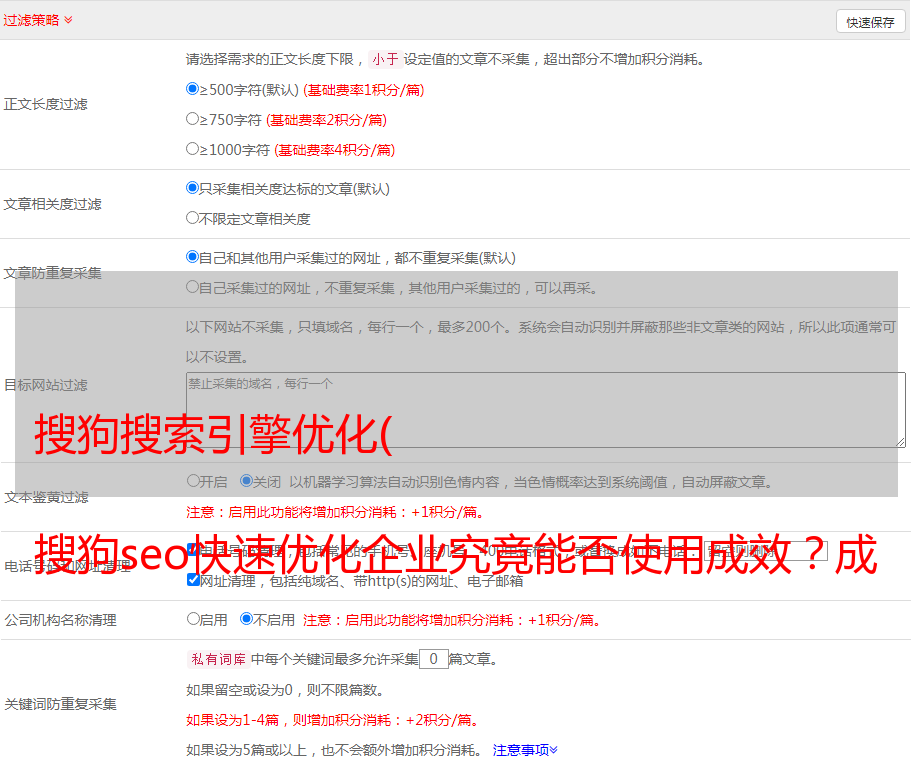Image resolution: width=912 pixels, height=768 pixels.
Task: Click the 如果留空或设为0，则不限篇数 text
Action: (285, 690)
